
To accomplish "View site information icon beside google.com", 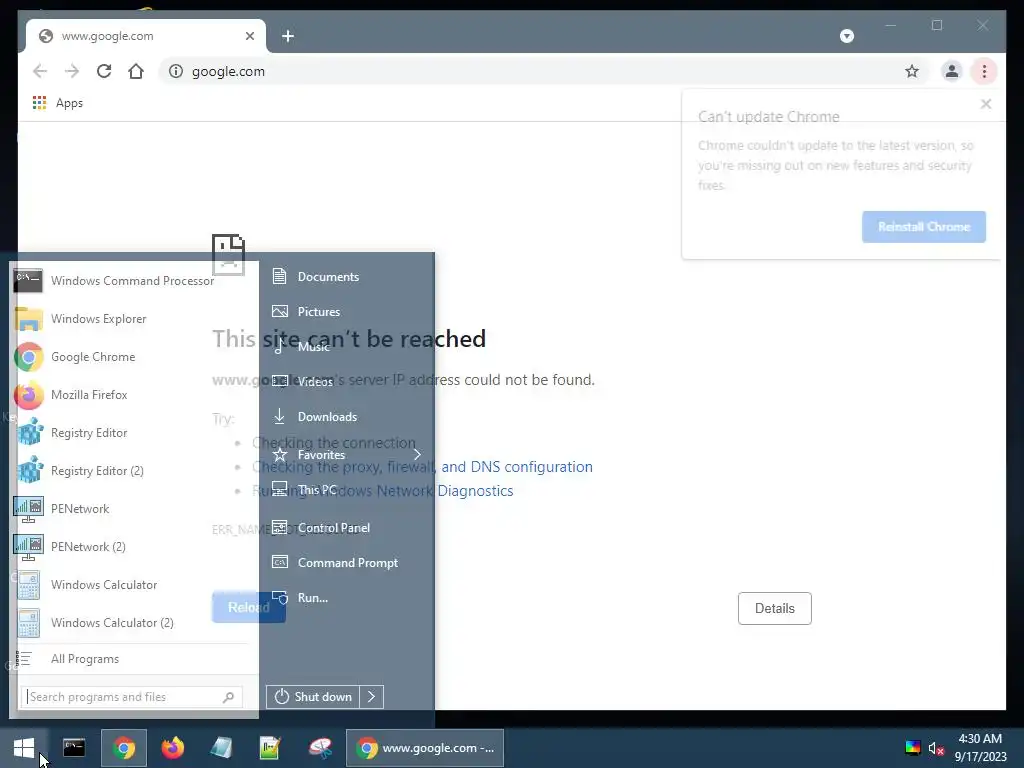I will (176, 71).
